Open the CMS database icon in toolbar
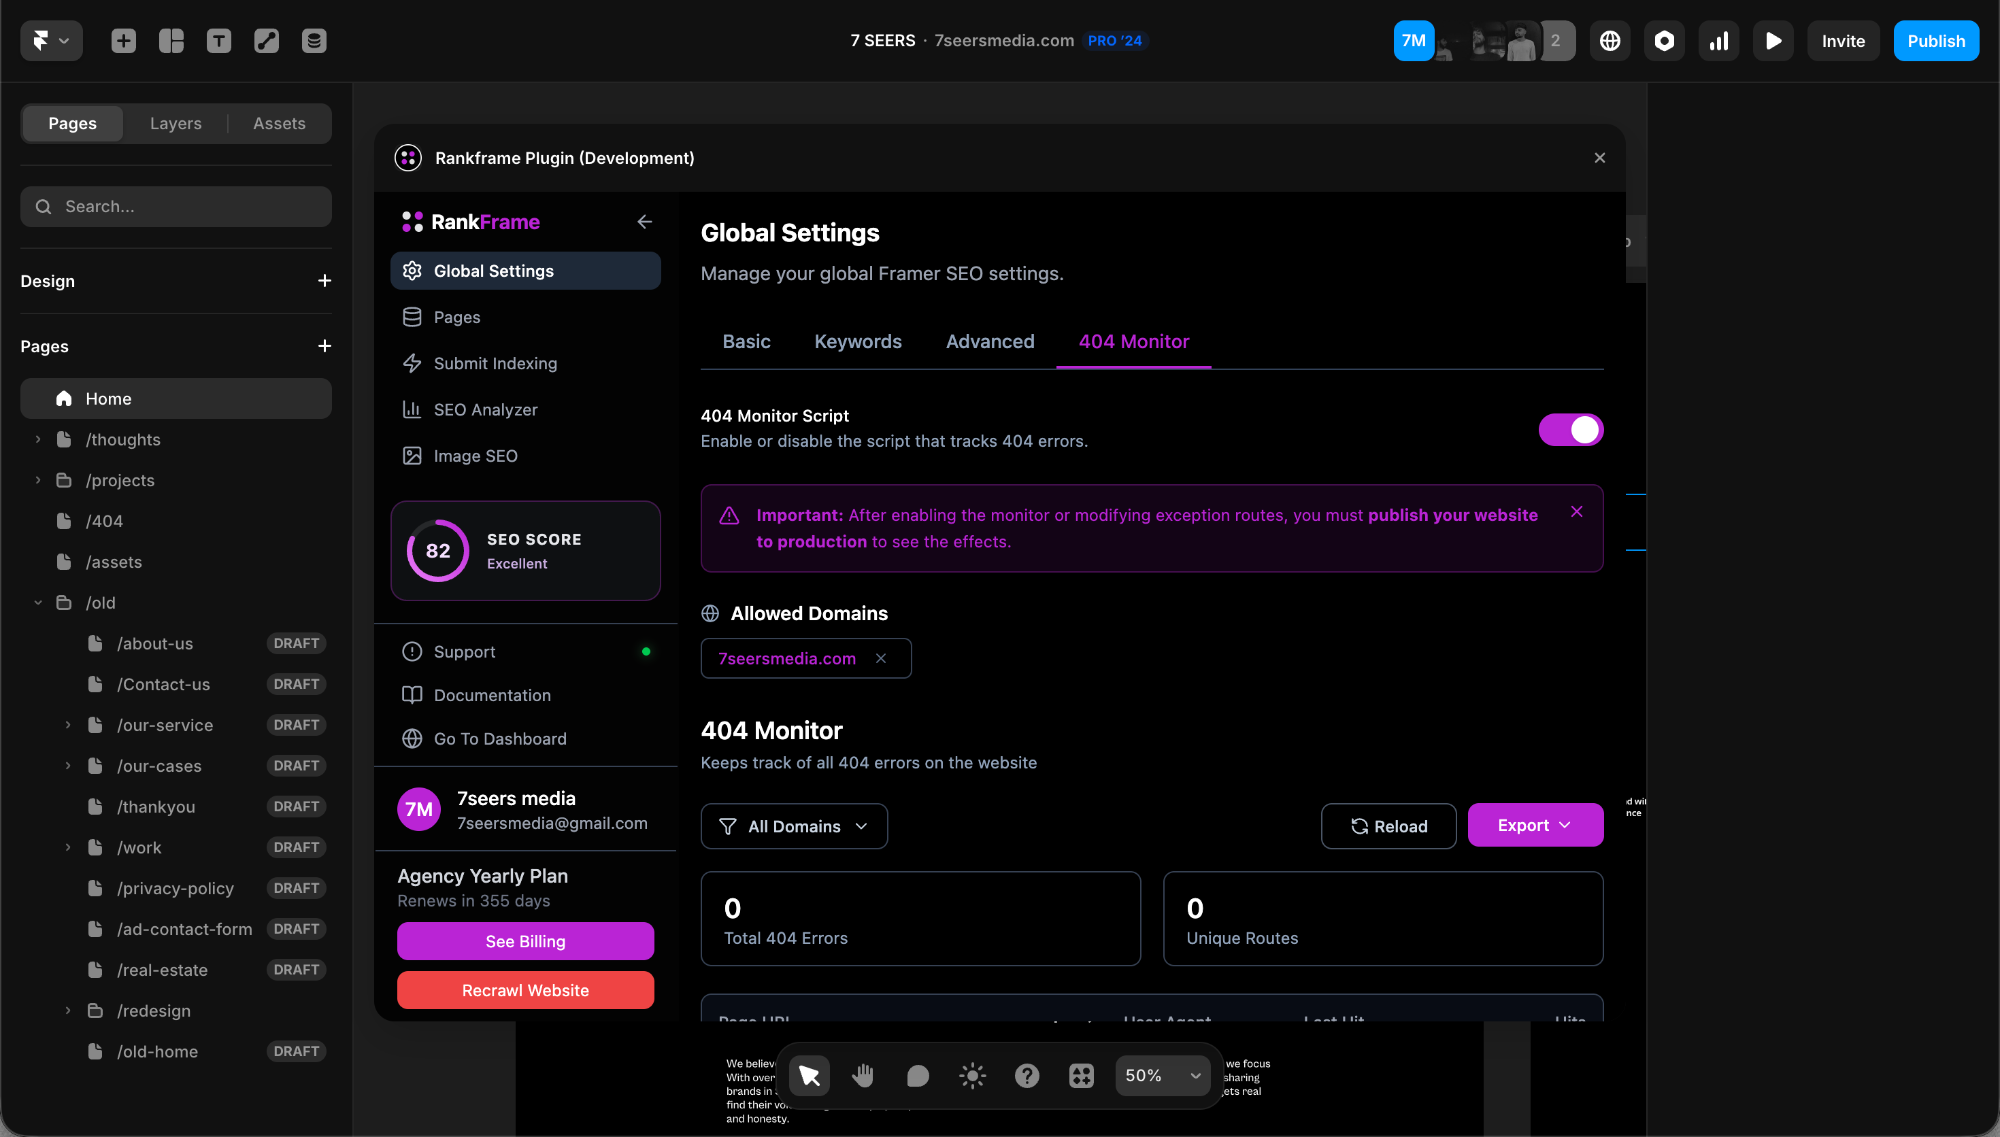The height and width of the screenshot is (1137, 2000). [x=314, y=41]
